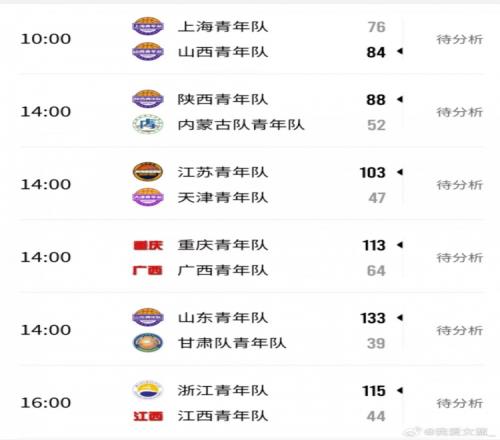Open 待分析 for the 10:00 match
The width and height of the screenshot is (500, 440).
tap(460, 39)
